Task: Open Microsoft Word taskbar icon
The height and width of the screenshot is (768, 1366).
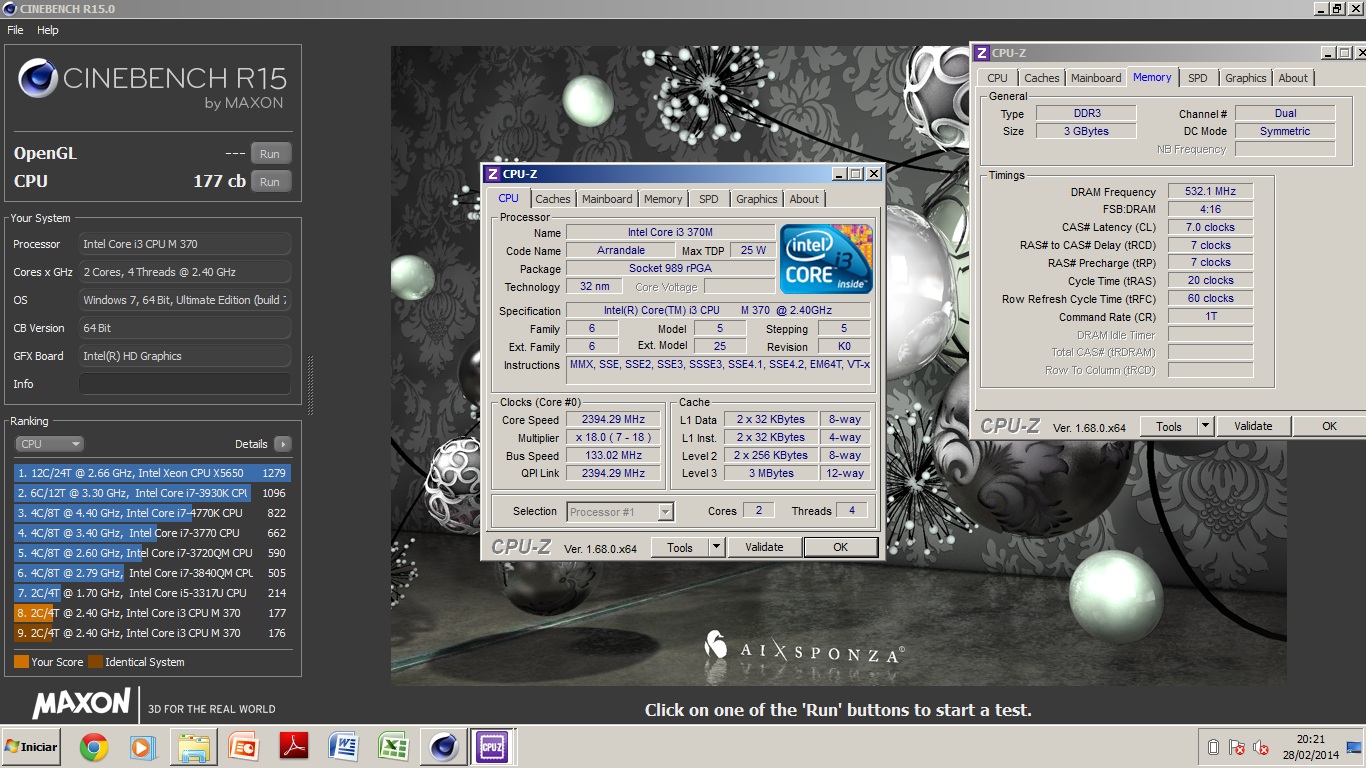Action: [x=344, y=747]
